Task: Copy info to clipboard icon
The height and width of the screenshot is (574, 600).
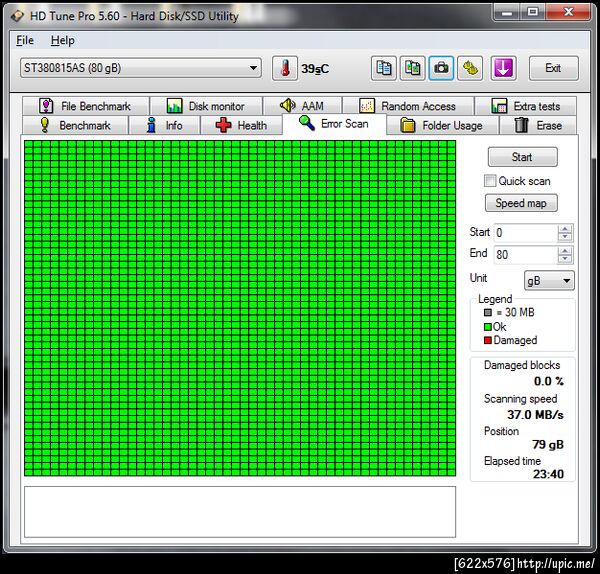Action: [383, 68]
